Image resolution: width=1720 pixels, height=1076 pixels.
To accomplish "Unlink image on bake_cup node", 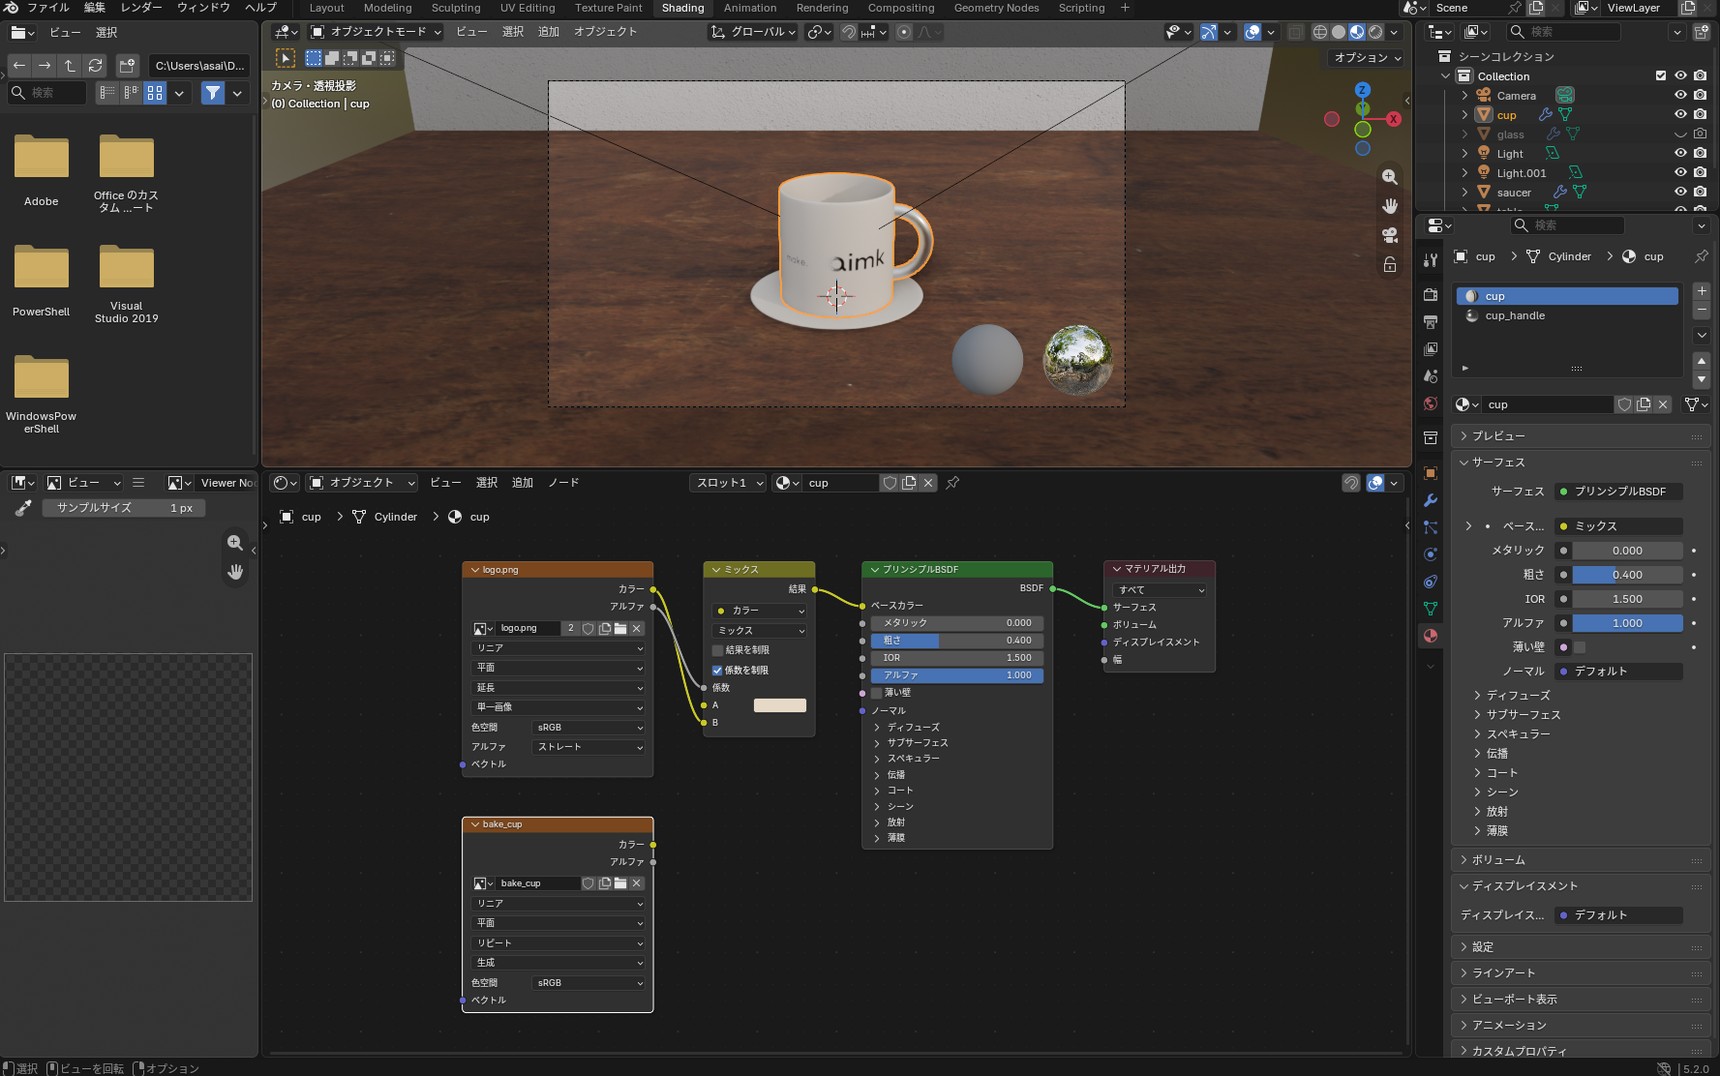I will point(637,883).
